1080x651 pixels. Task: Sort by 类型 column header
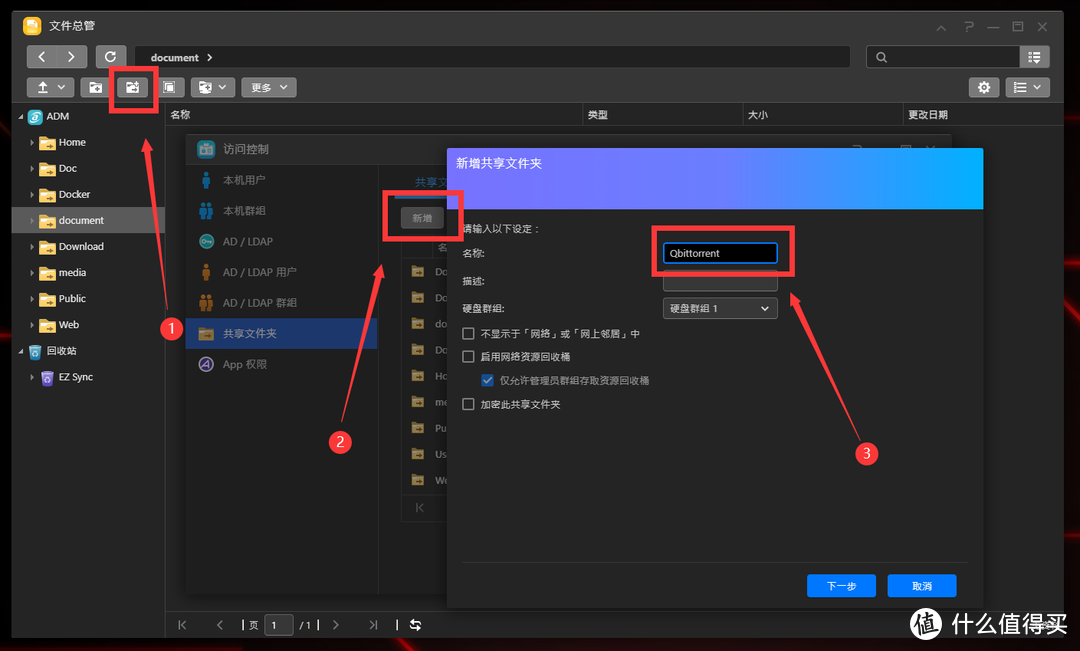coord(598,115)
